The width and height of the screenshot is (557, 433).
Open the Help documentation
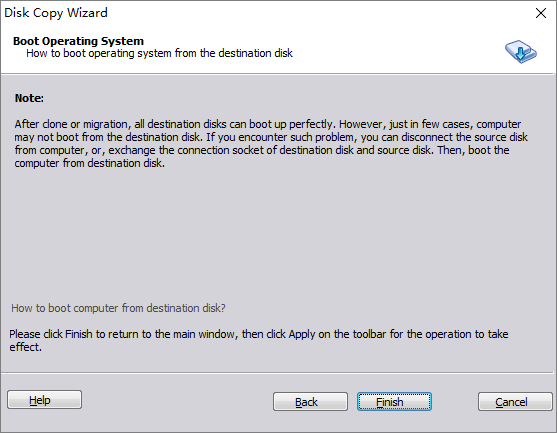44,400
